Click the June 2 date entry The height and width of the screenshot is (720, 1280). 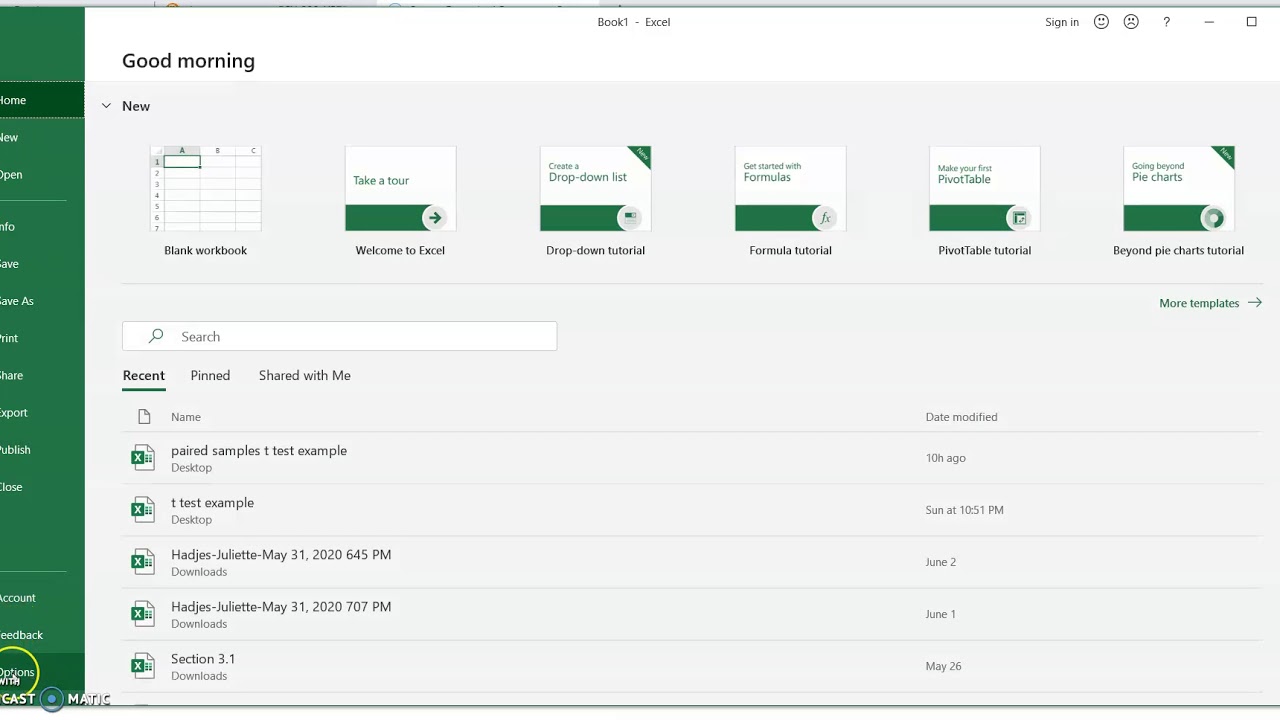click(x=940, y=562)
